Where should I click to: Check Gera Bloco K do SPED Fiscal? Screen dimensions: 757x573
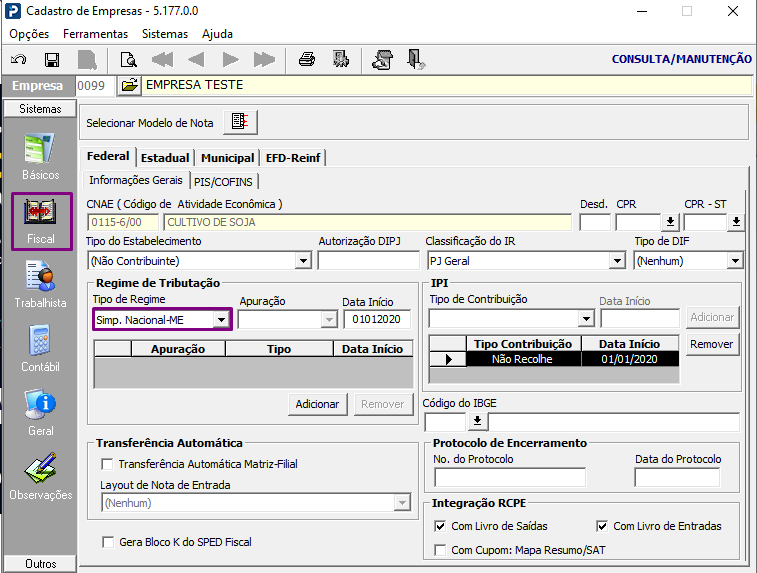[108, 542]
